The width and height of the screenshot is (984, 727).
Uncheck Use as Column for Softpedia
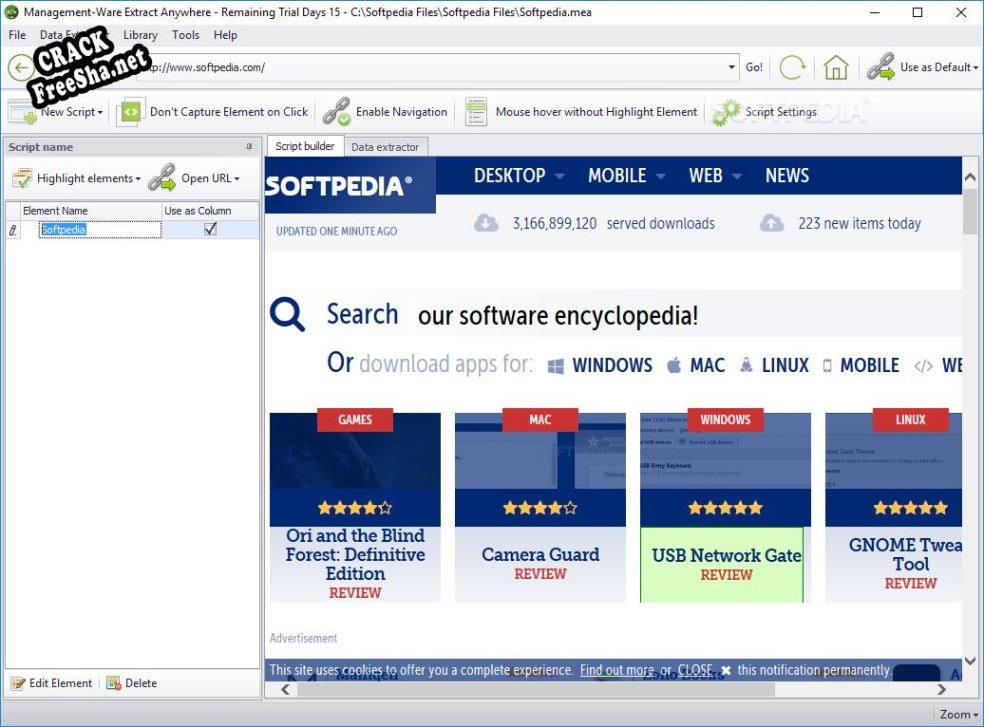coord(210,229)
